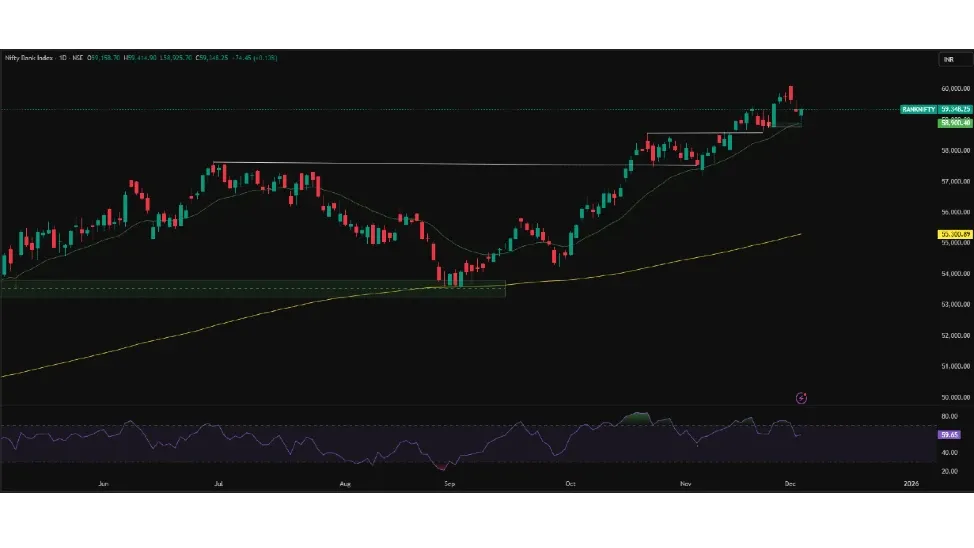Select the yellow 55,300.89 moving average tag

[955, 234]
